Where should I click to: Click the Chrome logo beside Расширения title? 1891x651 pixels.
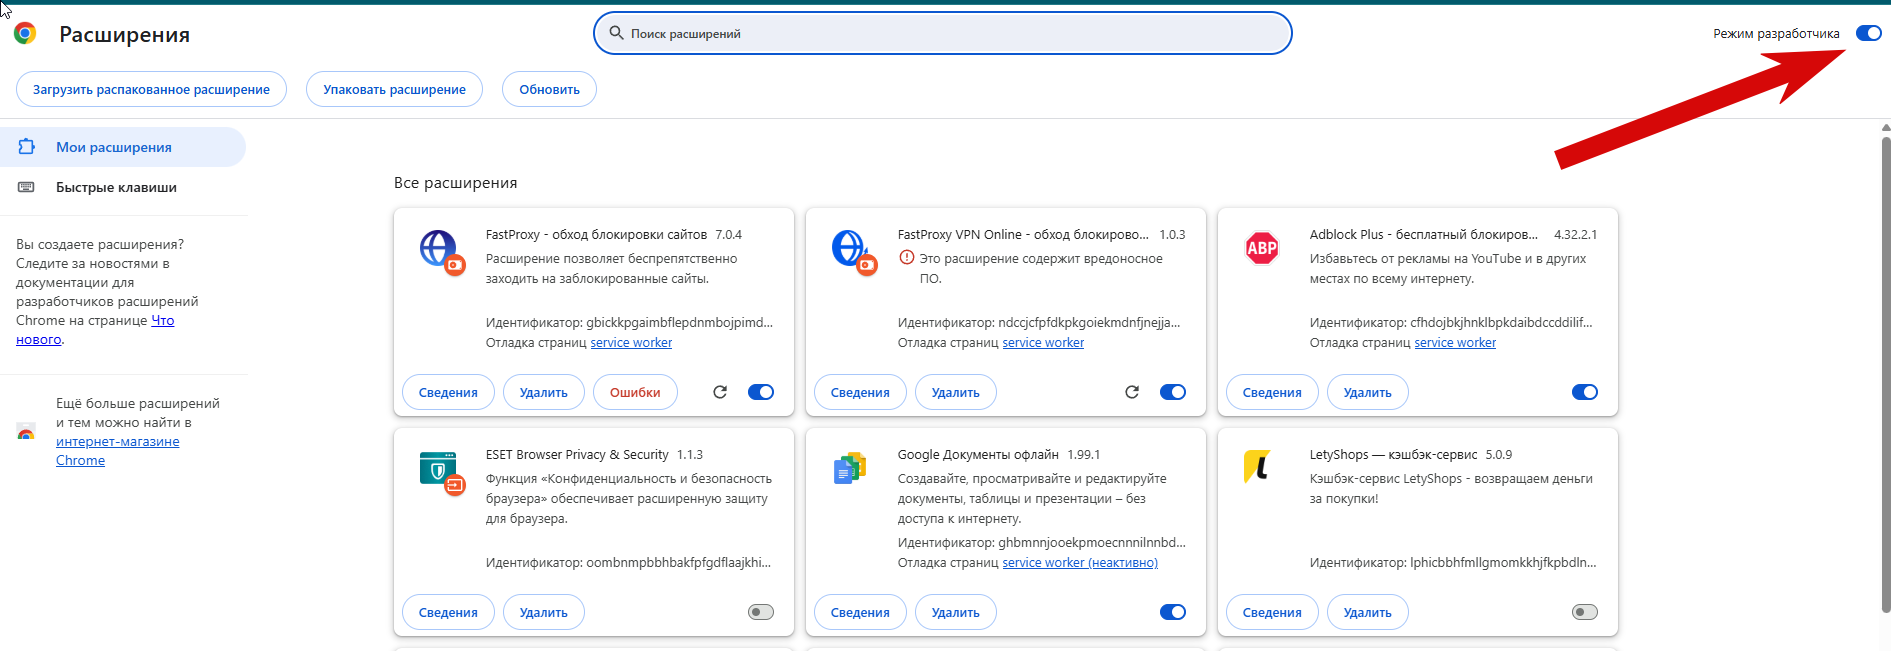25,33
